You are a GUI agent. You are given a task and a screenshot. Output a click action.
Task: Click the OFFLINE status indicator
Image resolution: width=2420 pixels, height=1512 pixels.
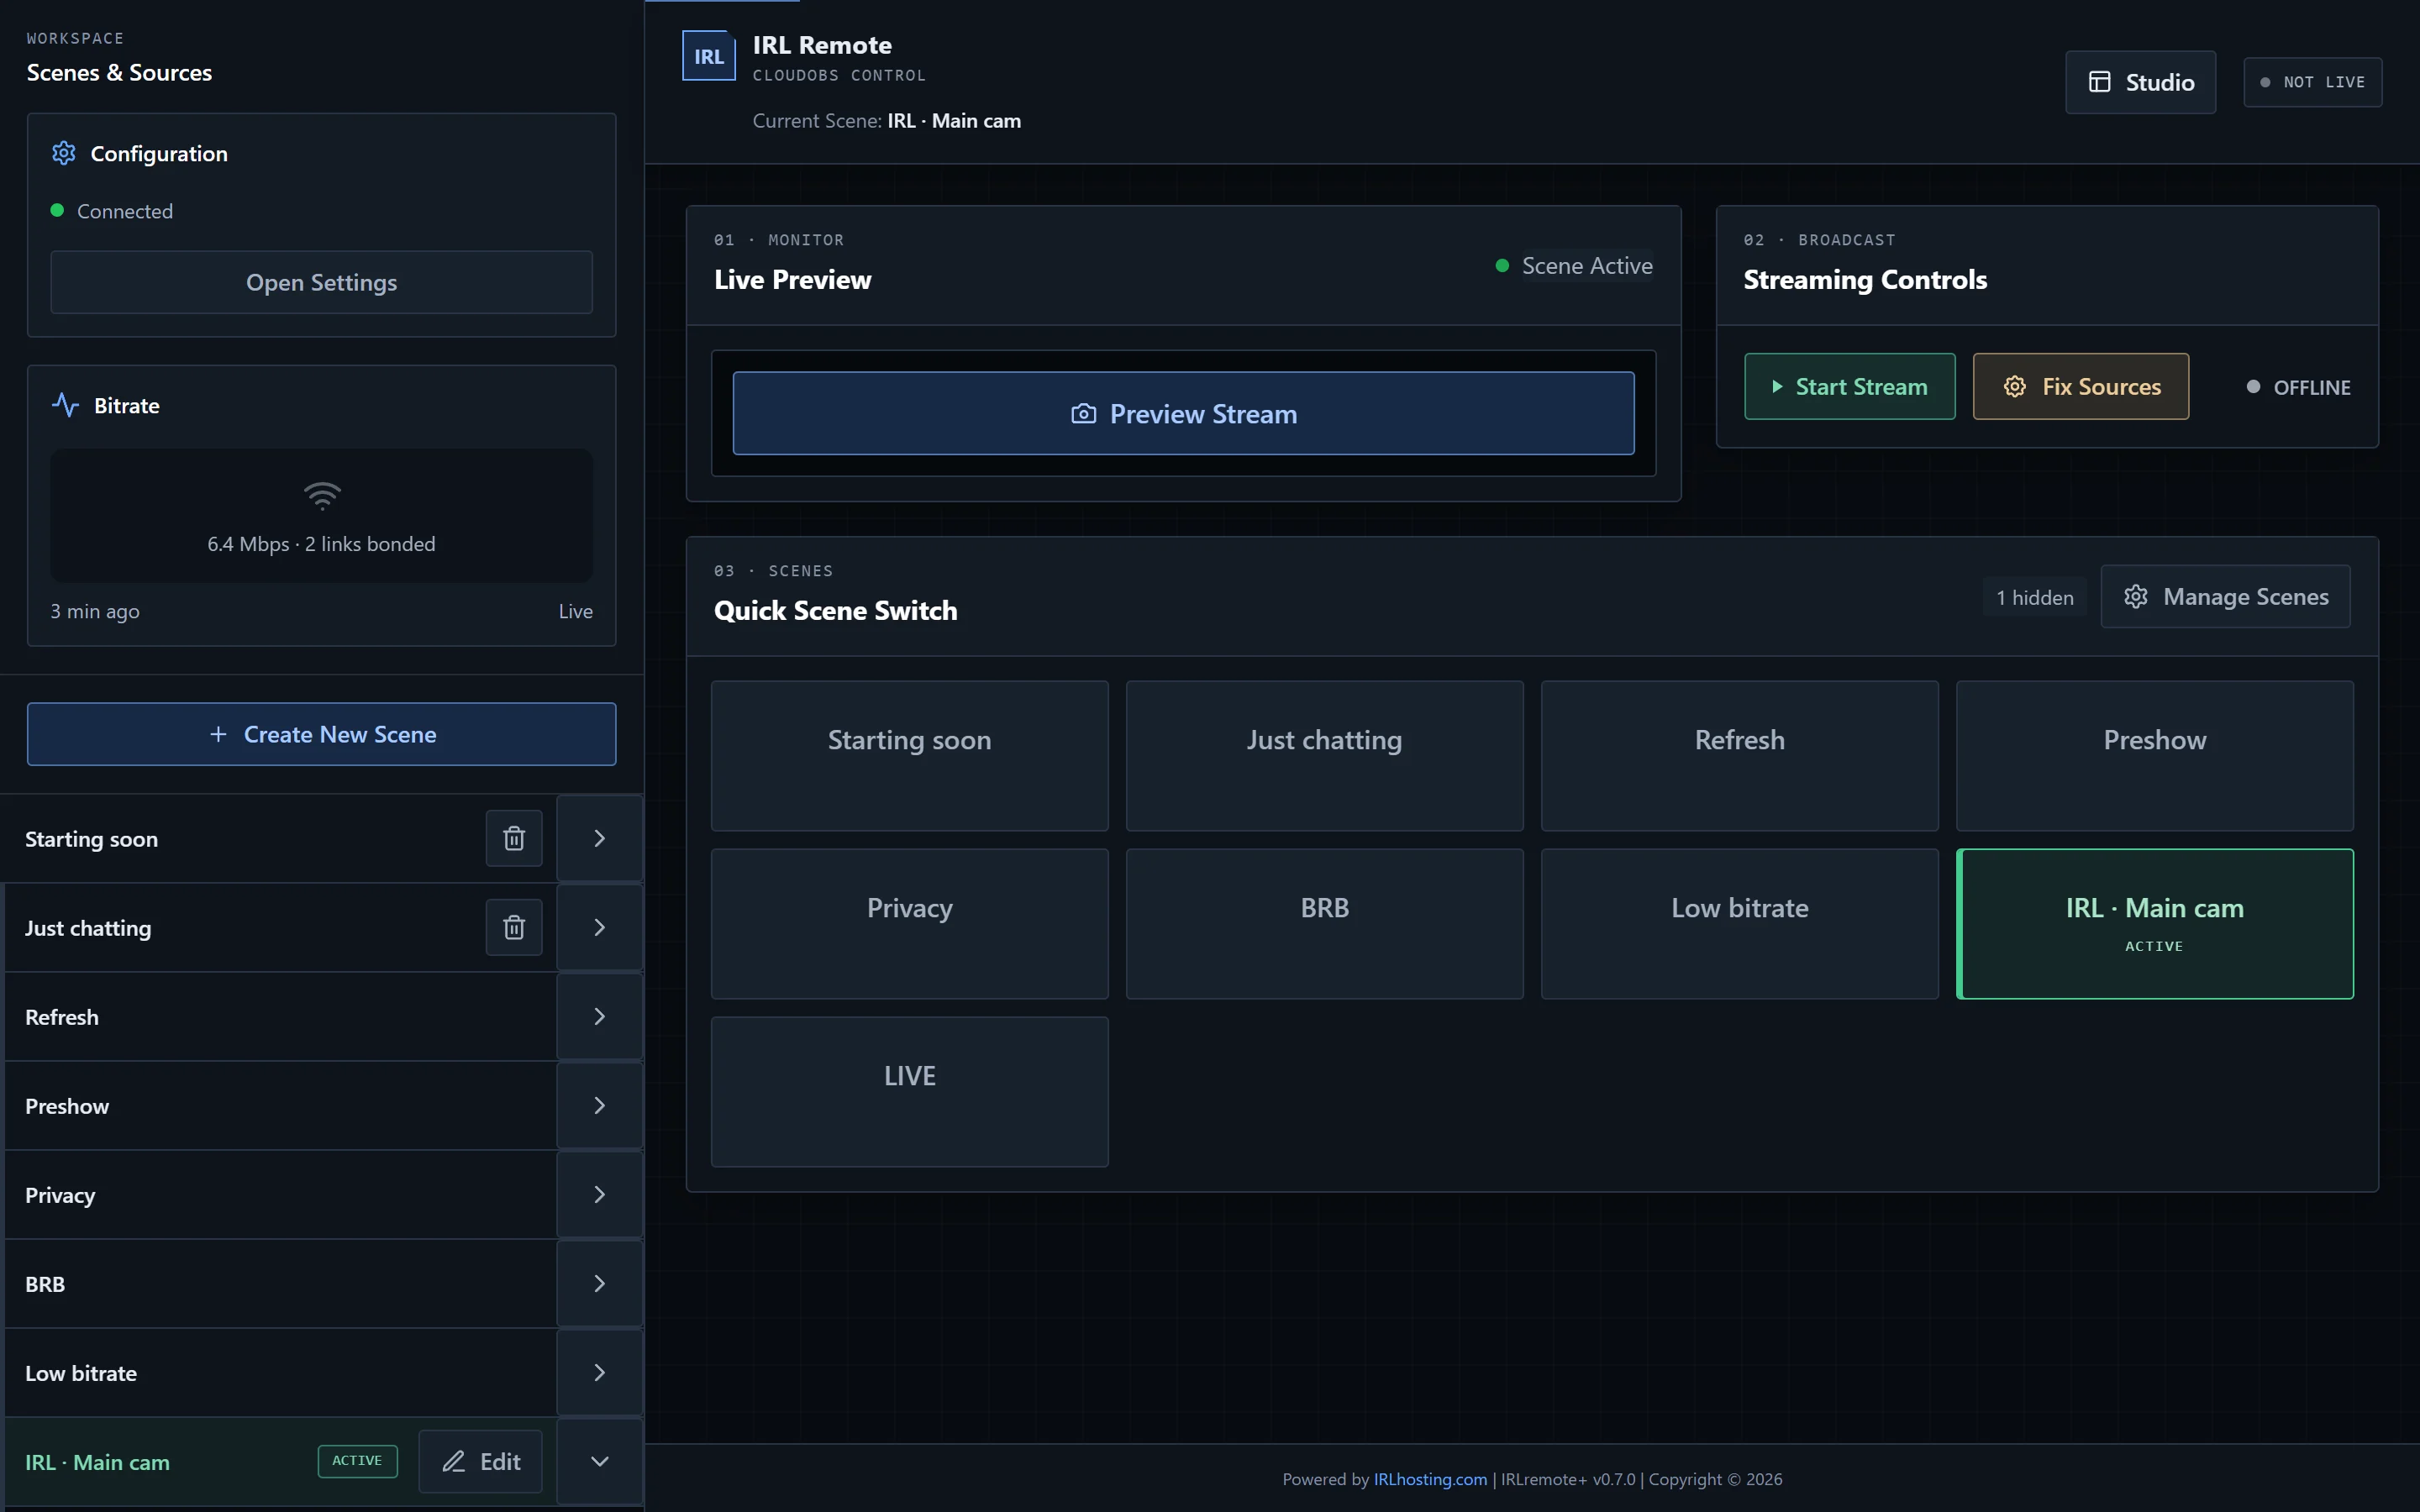[x=2298, y=387]
